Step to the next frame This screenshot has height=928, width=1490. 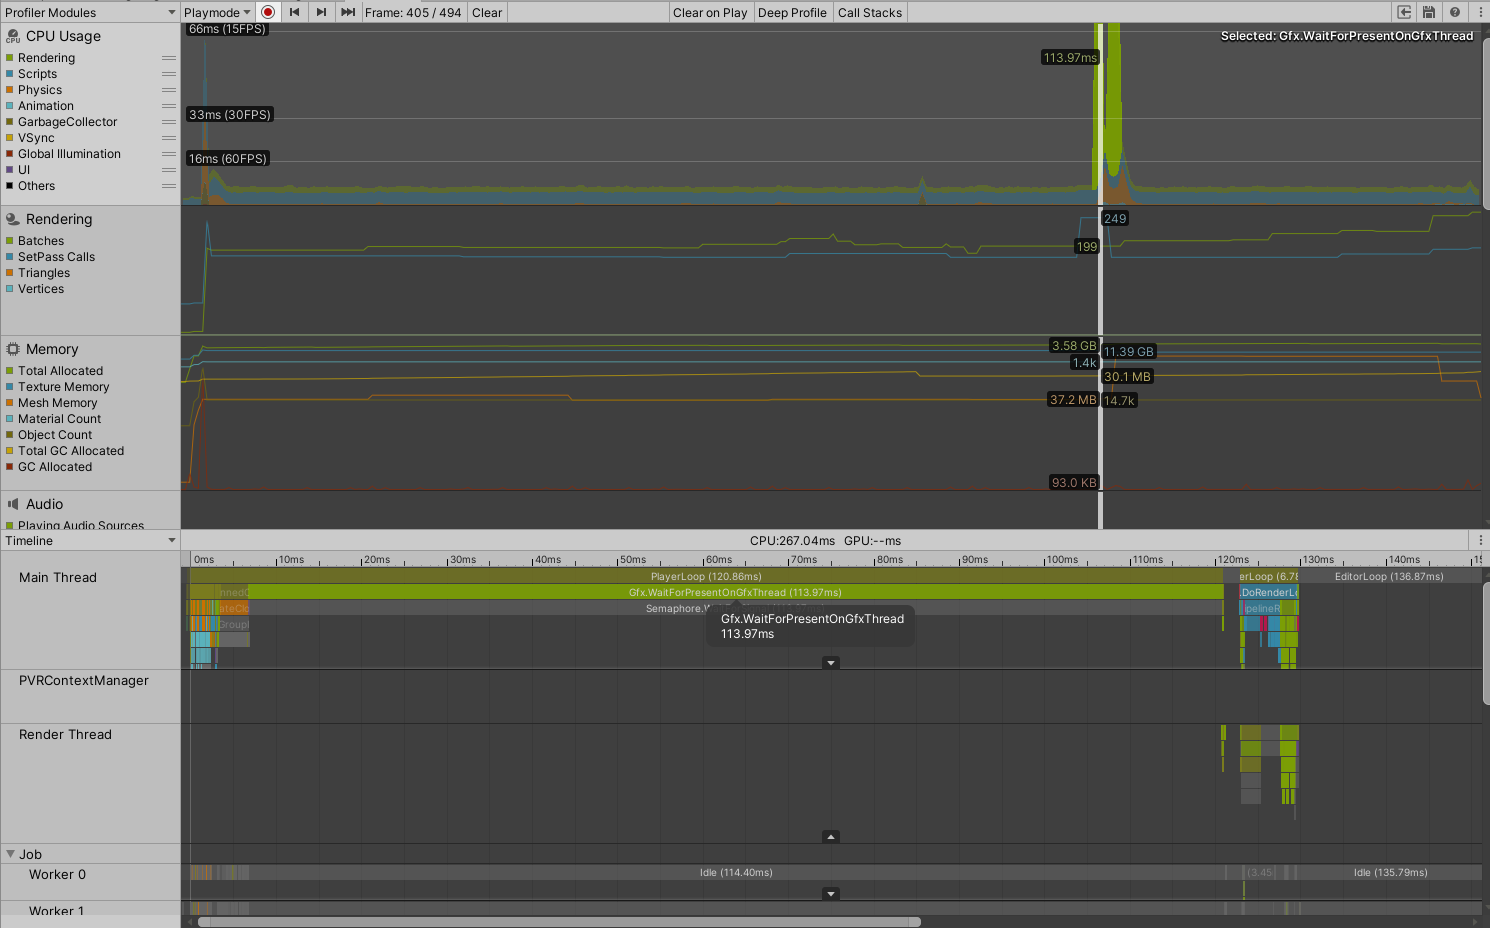tap(321, 12)
